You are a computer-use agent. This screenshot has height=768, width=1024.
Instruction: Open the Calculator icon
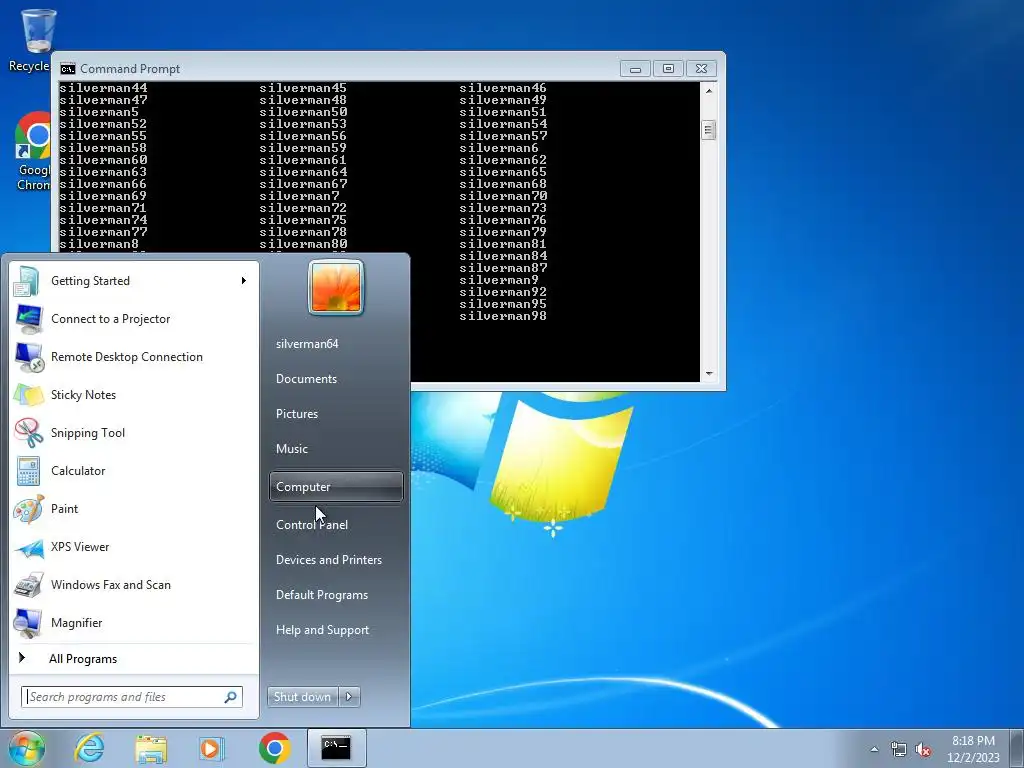click(x=28, y=471)
